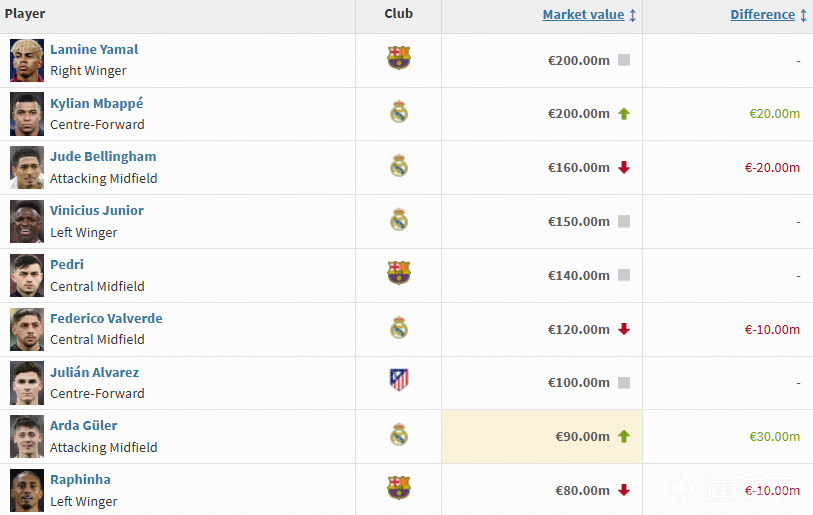Open Lamine Yamal's player profile link
The height and width of the screenshot is (515, 813).
[94, 50]
